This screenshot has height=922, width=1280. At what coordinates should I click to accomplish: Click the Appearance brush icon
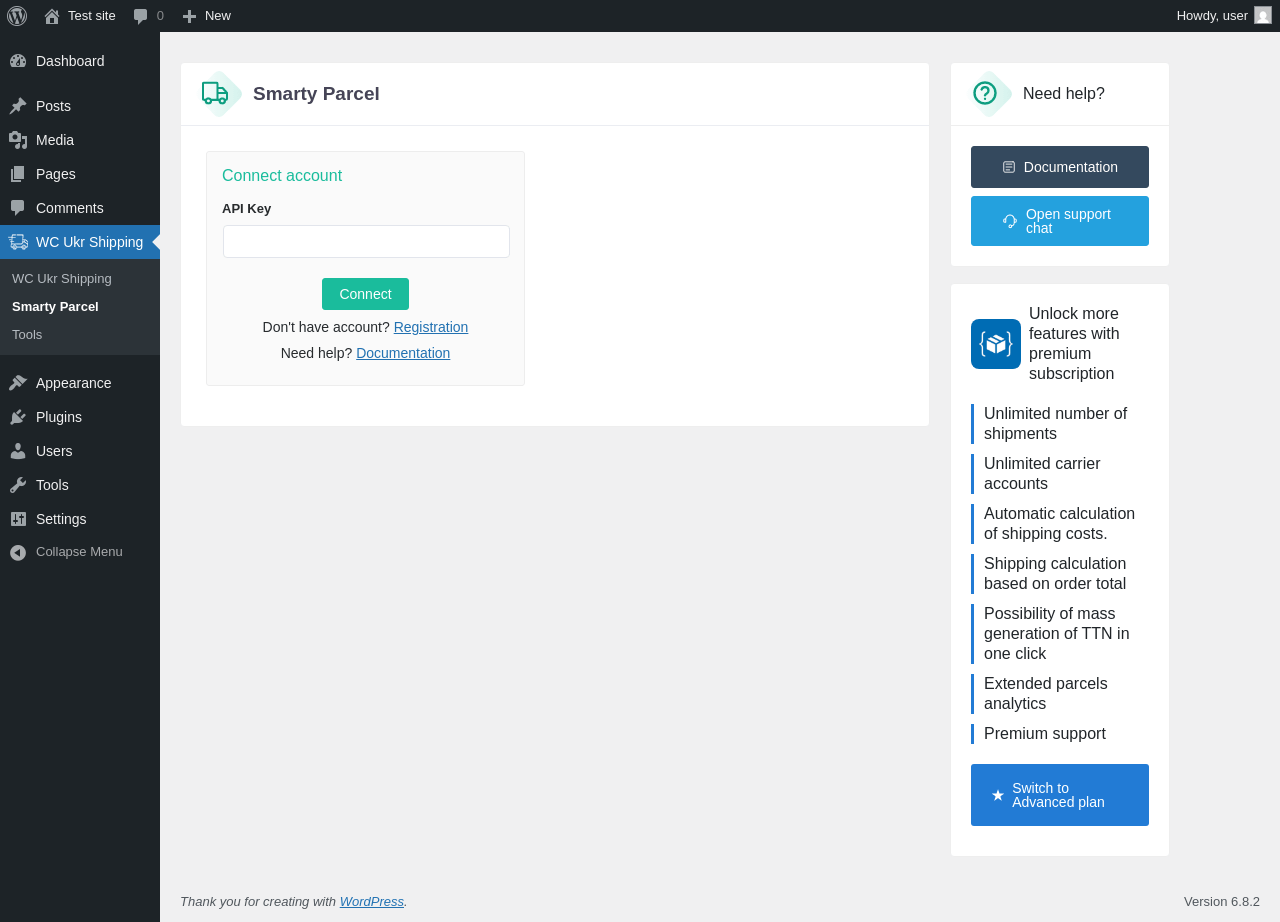tap(18, 383)
